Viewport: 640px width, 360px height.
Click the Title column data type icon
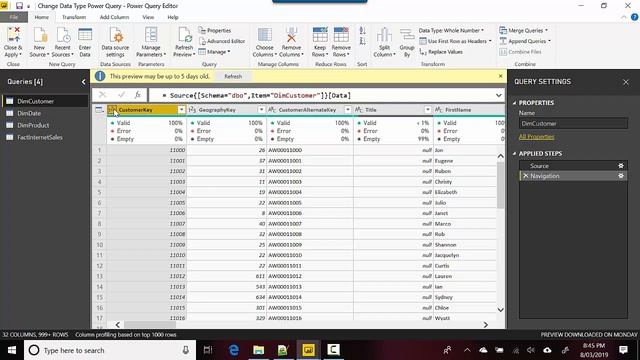click(359, 110)
